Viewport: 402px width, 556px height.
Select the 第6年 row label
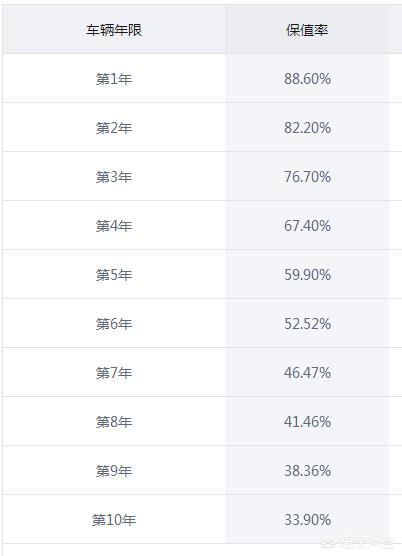114,324
